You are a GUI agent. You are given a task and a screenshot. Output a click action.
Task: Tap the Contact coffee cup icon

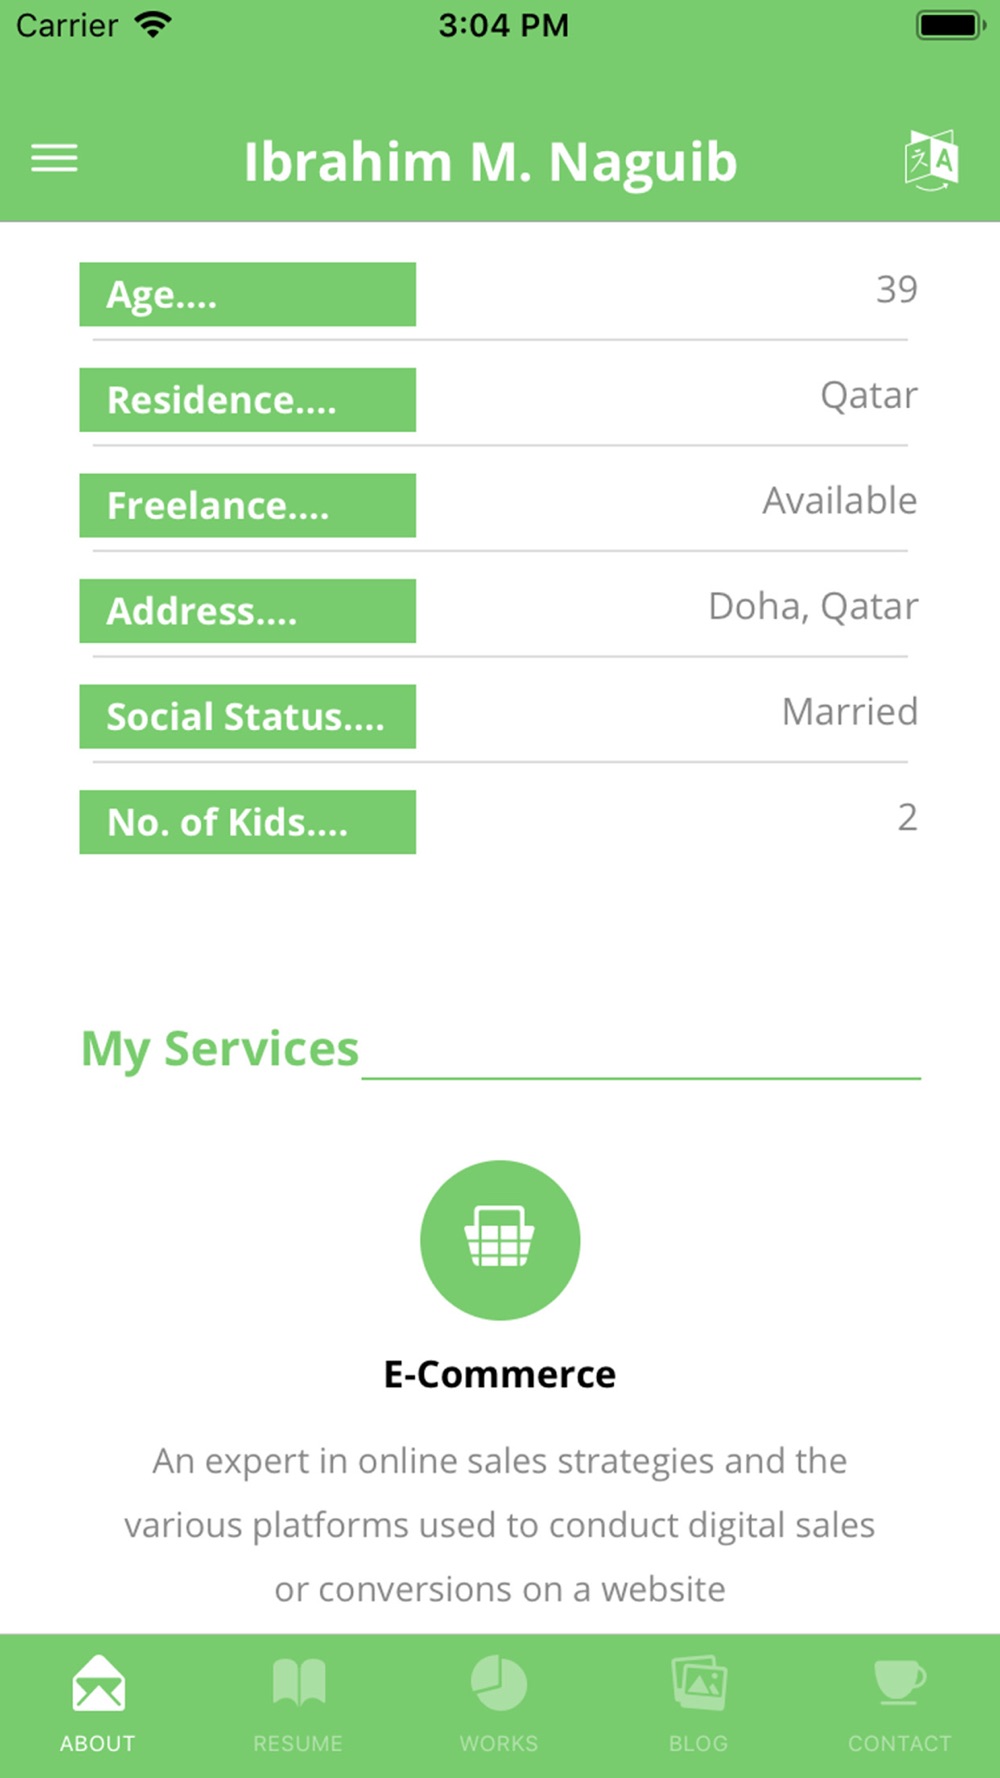(900, 1682)
